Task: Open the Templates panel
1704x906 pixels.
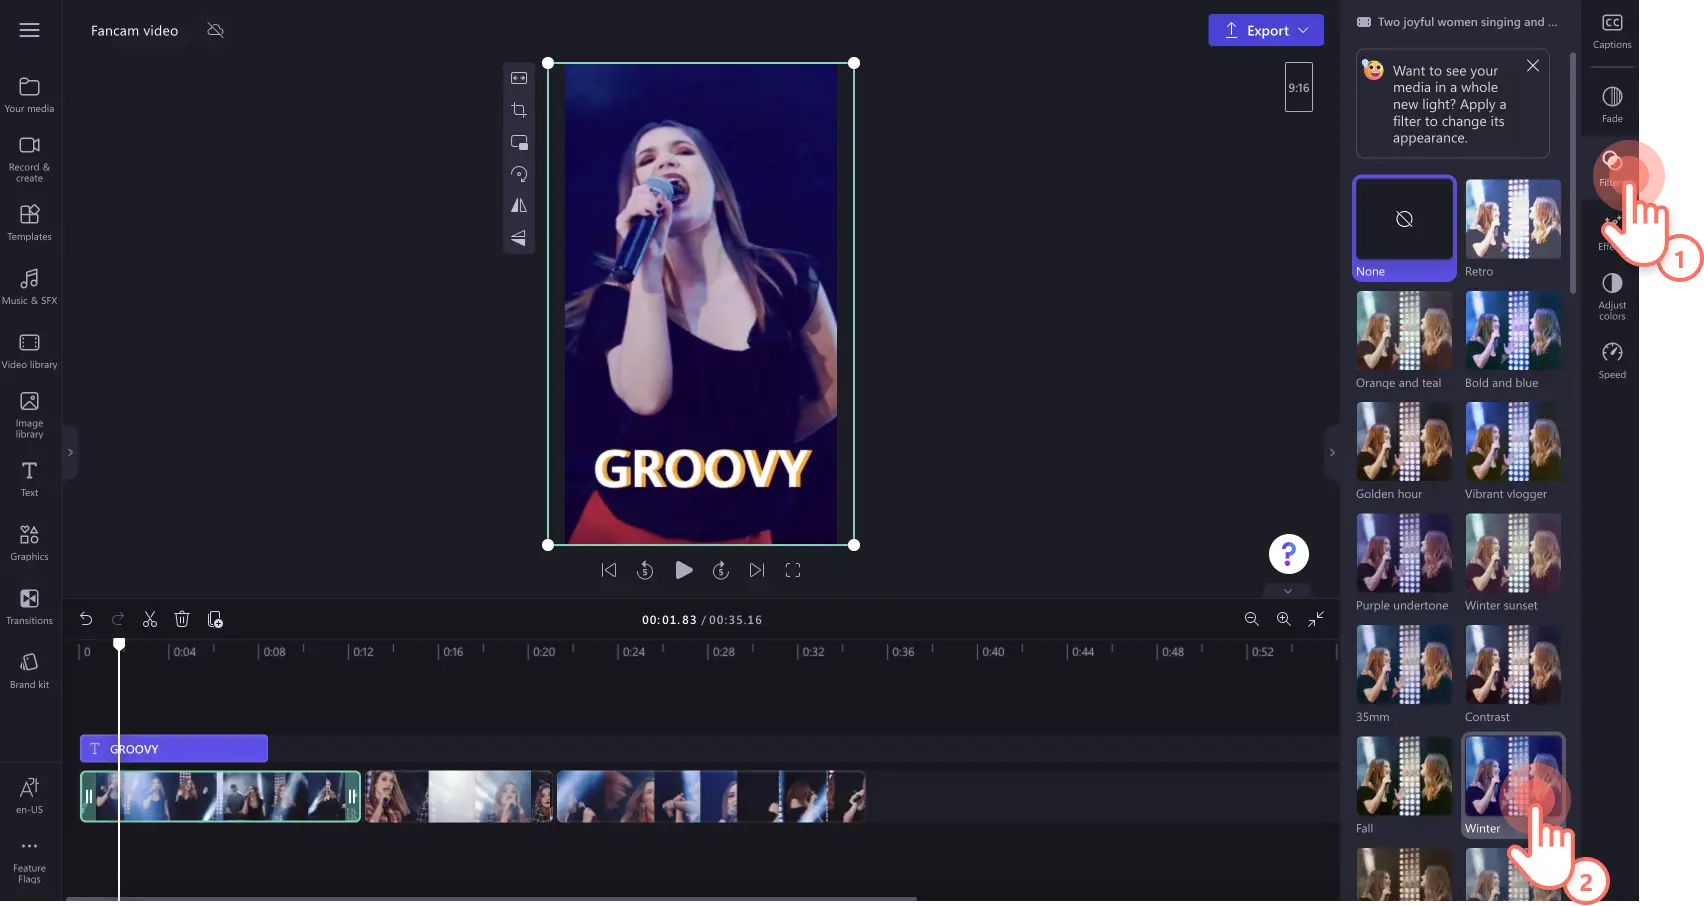Action: [x=30, y=223]
